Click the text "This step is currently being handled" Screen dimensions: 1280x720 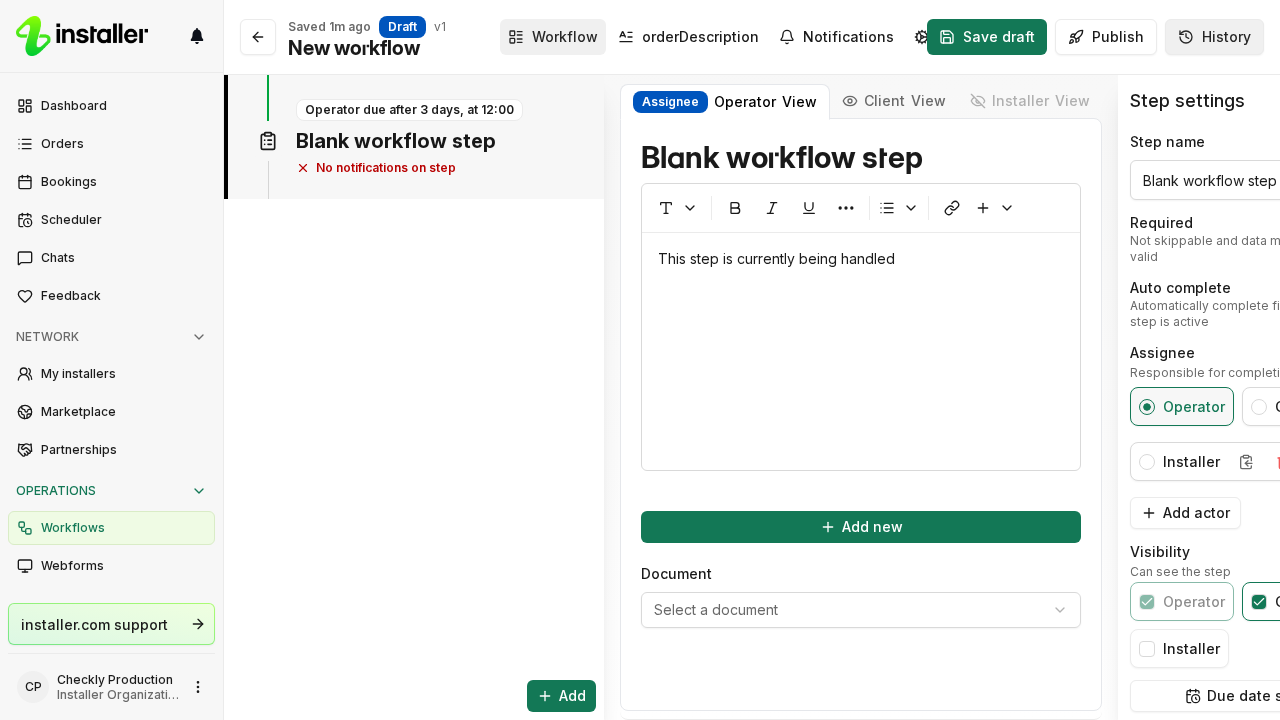point(776,259)
